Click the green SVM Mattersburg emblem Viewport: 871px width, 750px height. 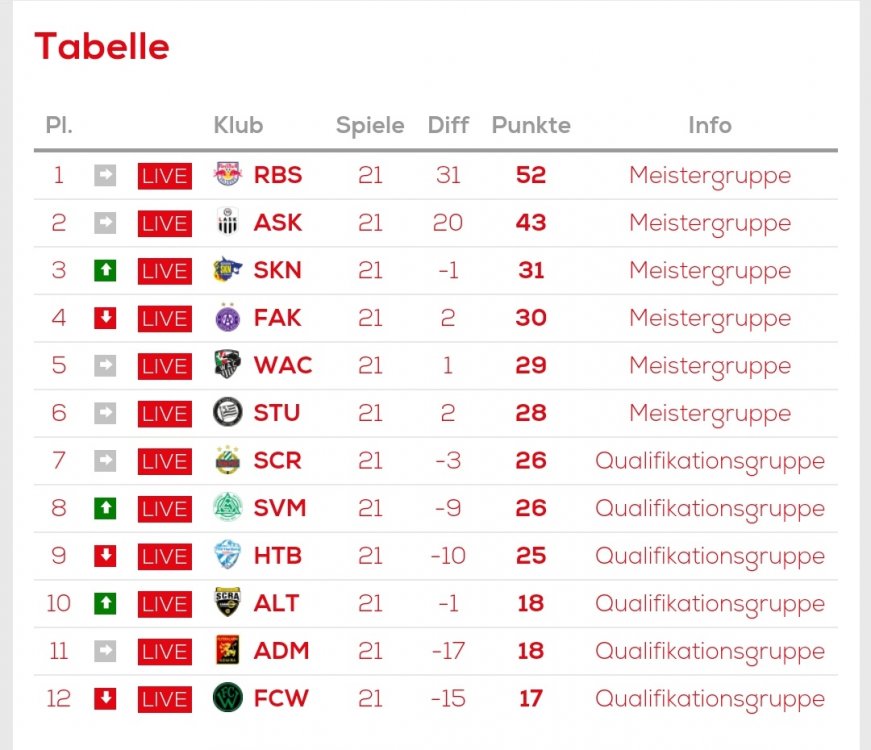click(228, 507)
